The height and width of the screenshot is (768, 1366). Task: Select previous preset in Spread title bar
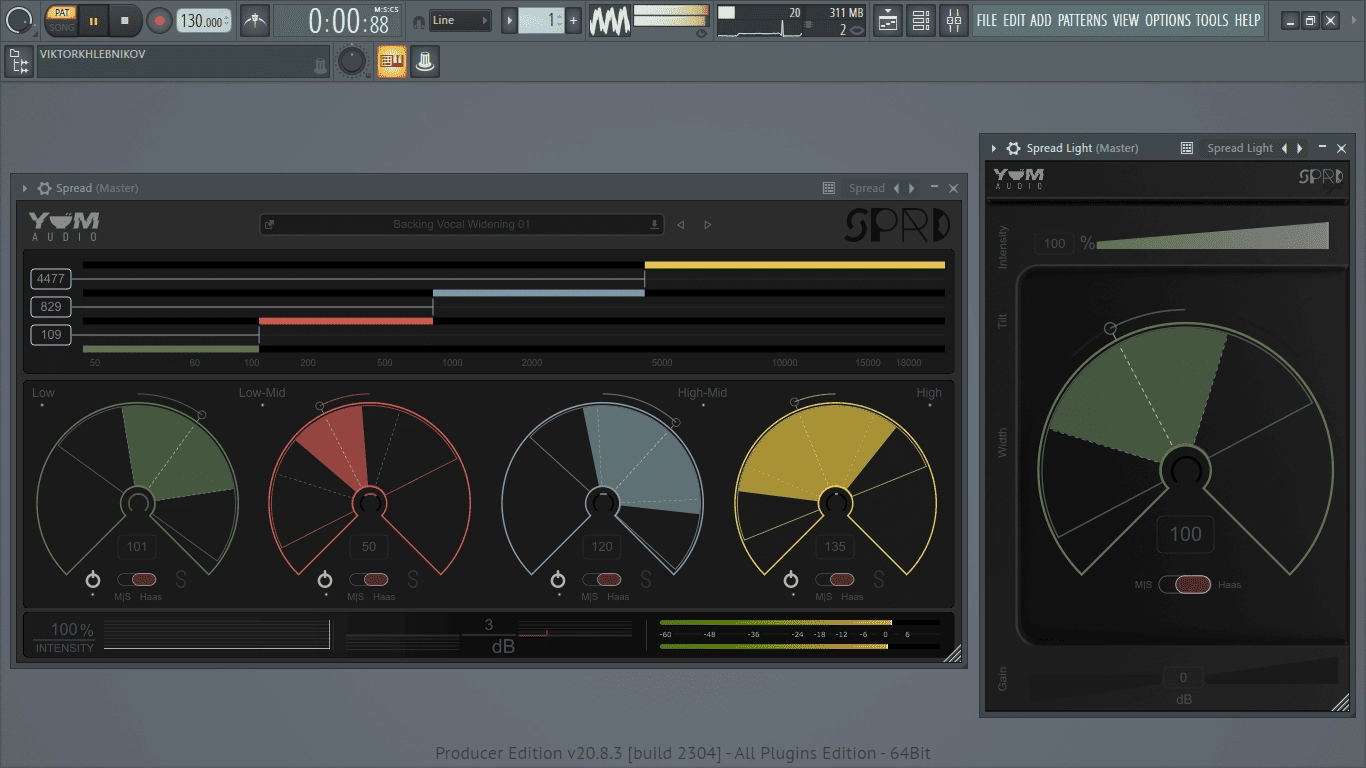896,188
